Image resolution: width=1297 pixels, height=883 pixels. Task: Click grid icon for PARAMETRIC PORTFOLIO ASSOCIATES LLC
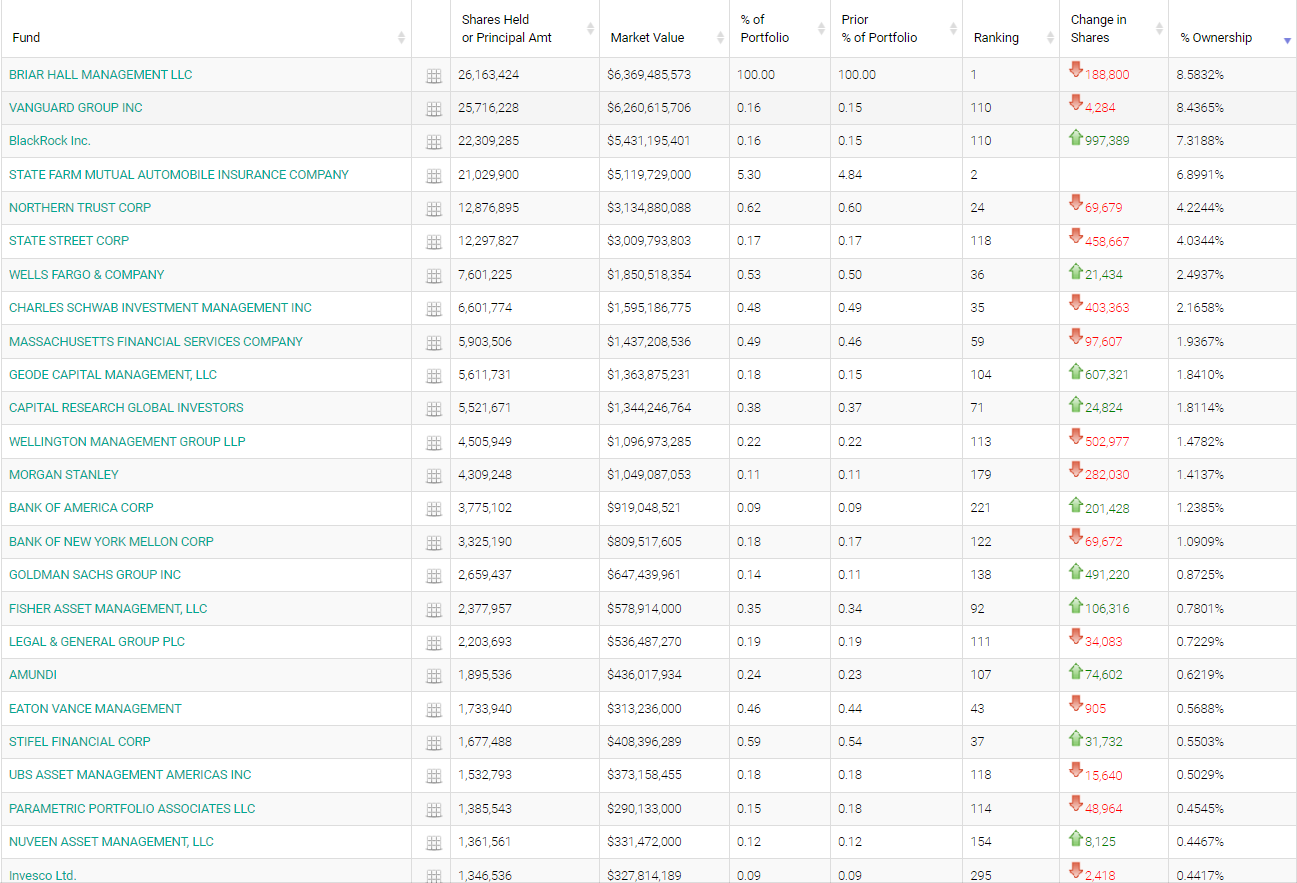pos(433,810)
